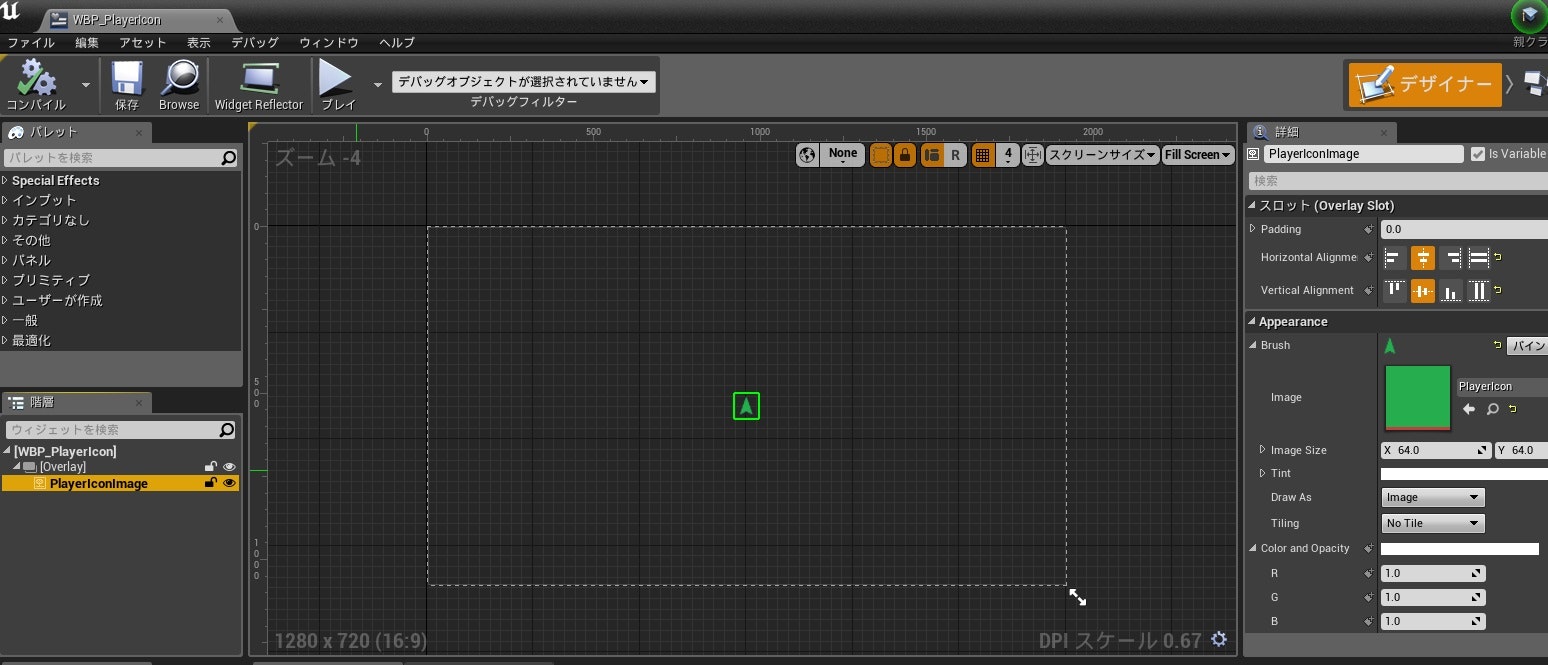Select WBP_PlayerIcon editor tab
Viewport: 1548px width, 665px height.
(137, 20)
